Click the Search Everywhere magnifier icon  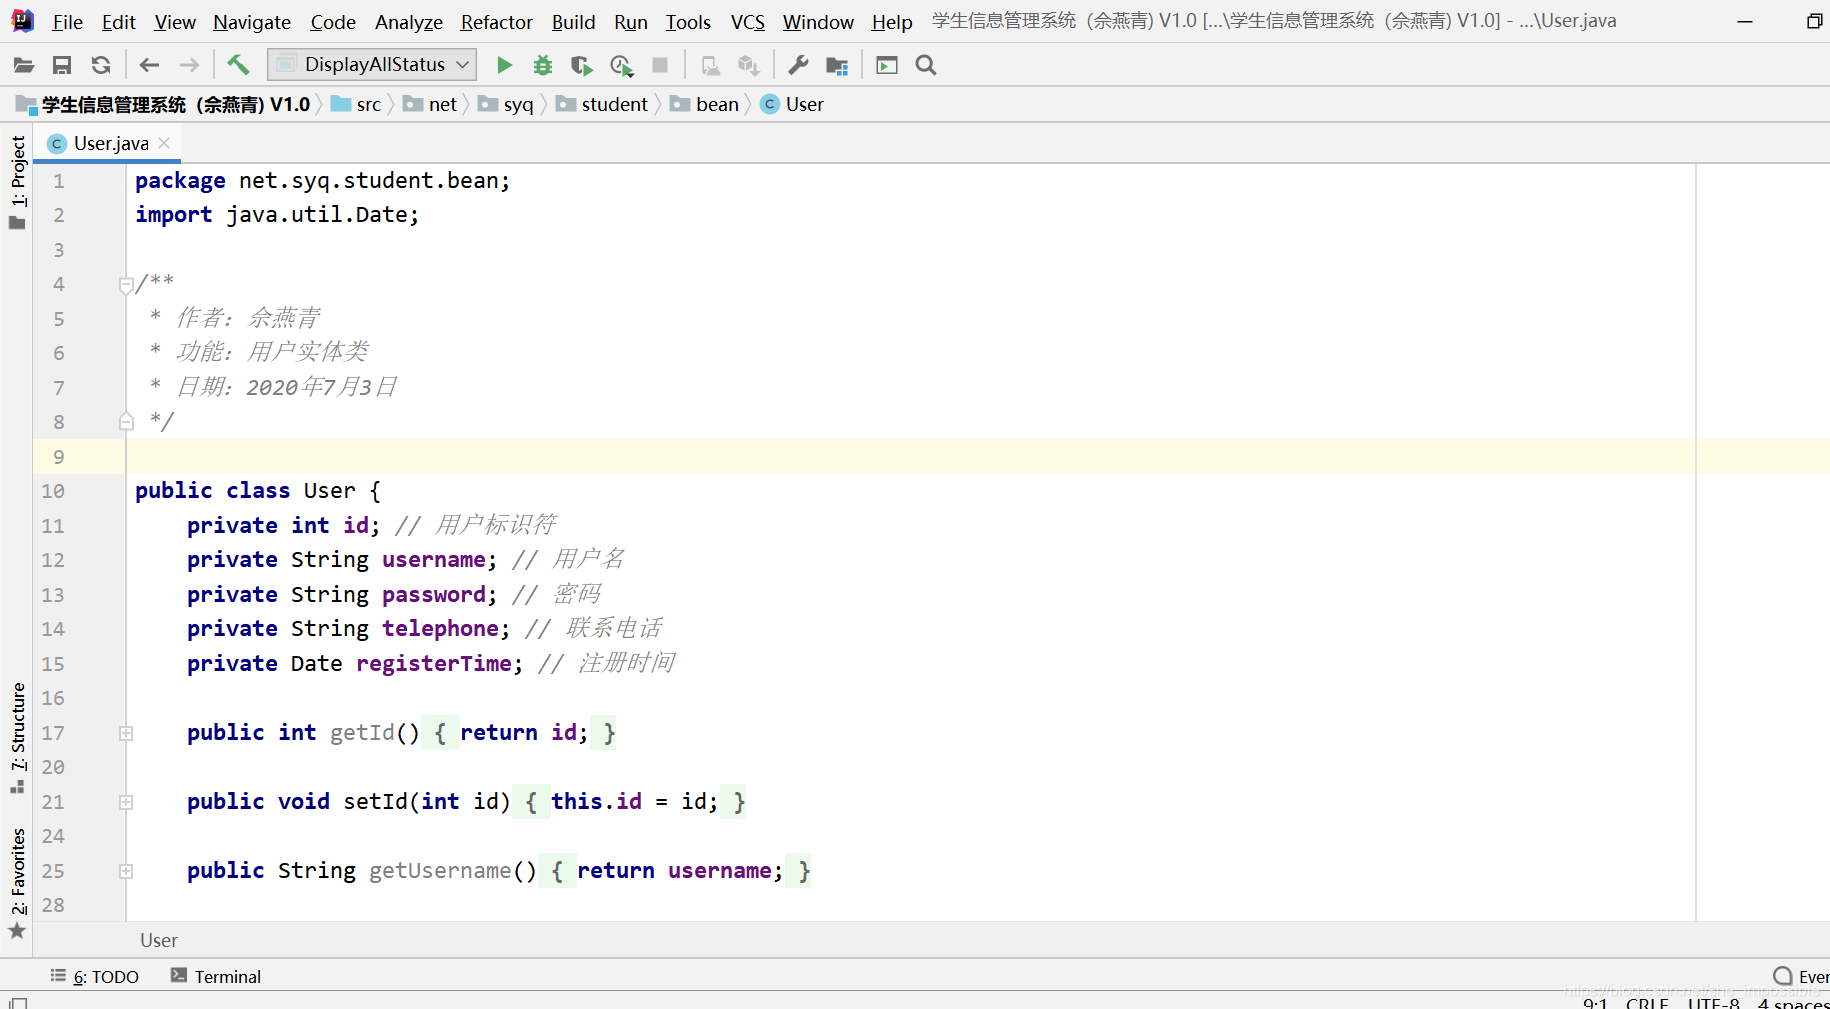926,65
